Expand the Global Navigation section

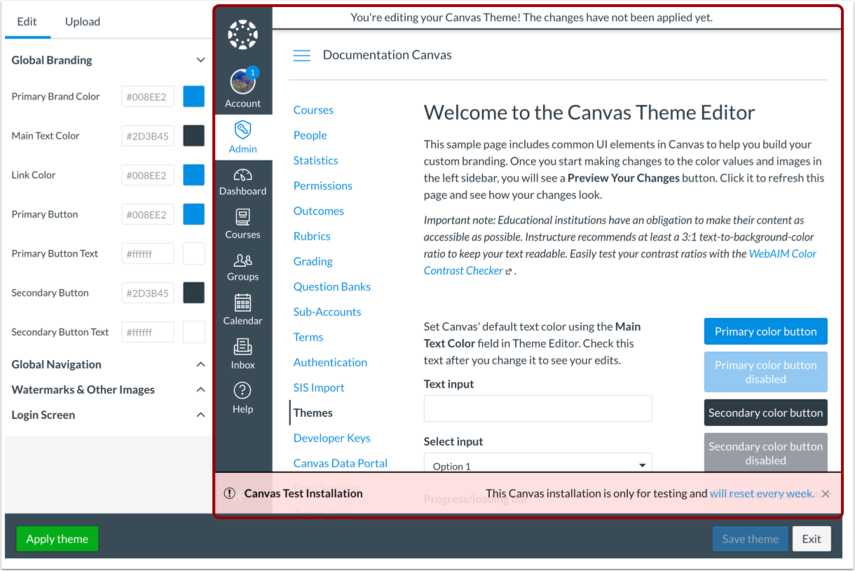coord(201,364)
